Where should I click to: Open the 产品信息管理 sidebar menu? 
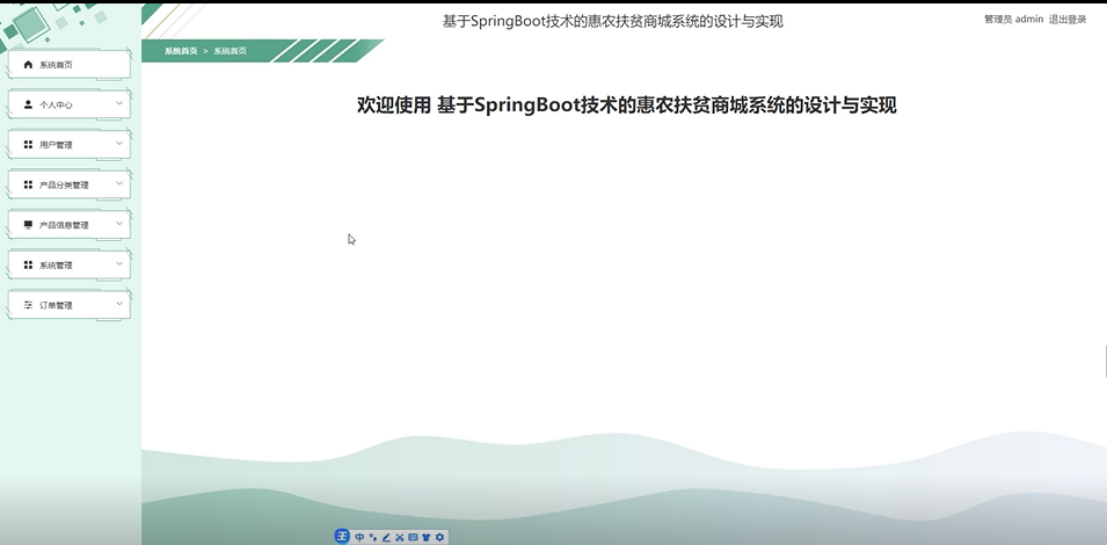tap(69, 225)
